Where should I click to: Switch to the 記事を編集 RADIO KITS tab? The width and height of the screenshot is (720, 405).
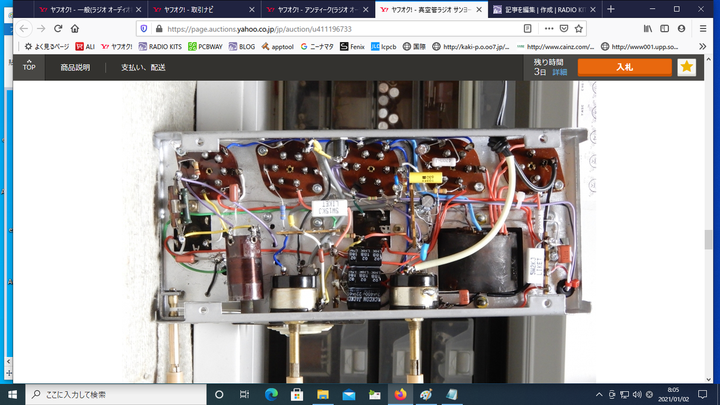545,9
